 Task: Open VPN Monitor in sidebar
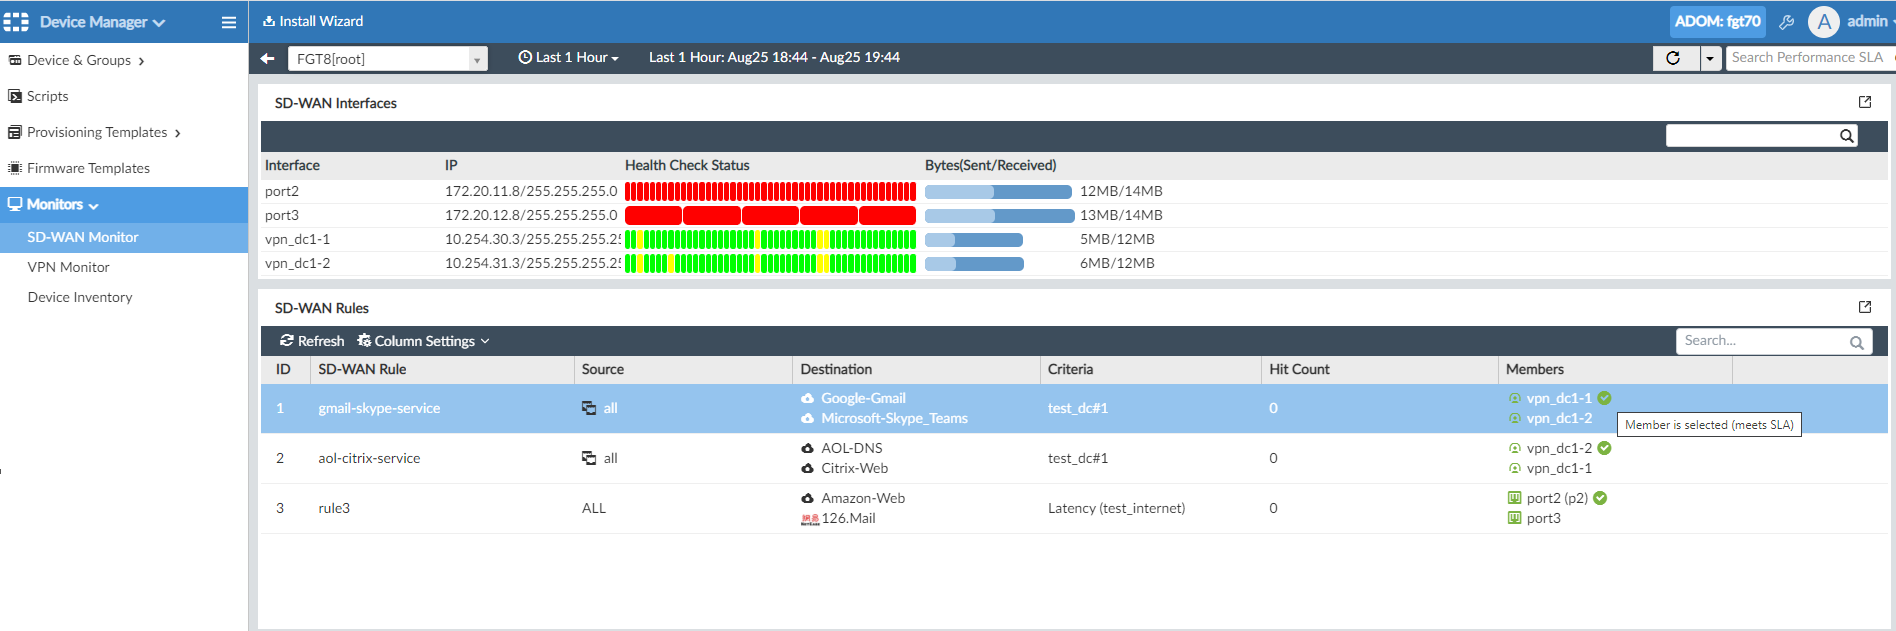tap(68, 267)
